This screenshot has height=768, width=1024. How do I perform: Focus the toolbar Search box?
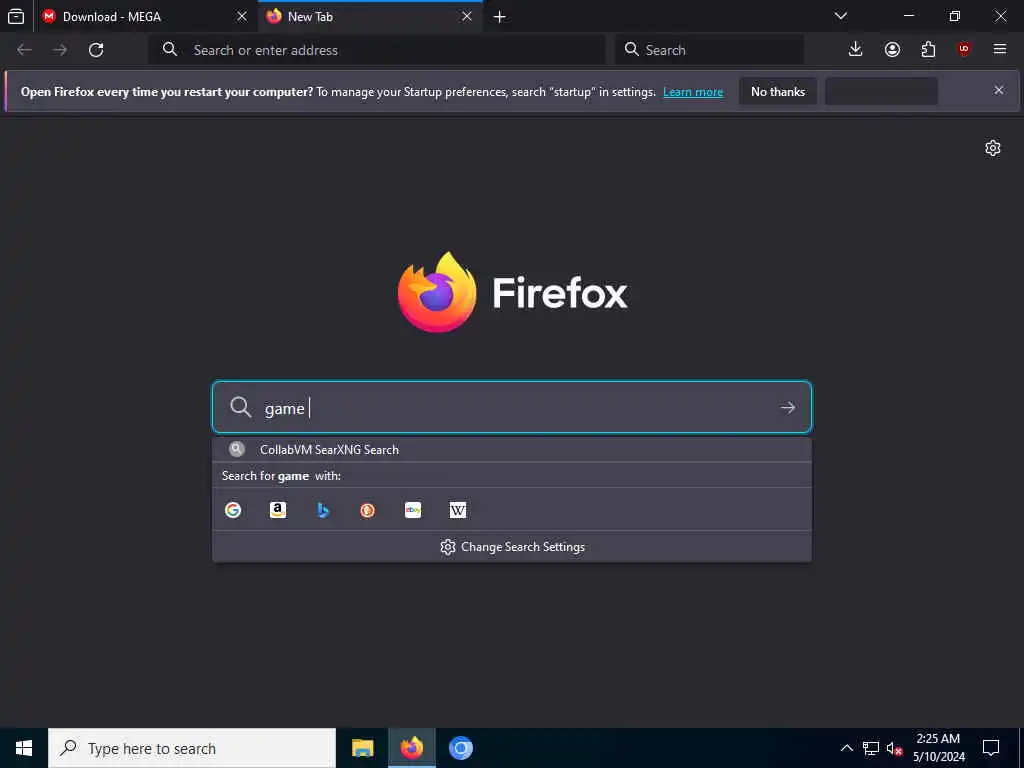(x=709, y=50)
